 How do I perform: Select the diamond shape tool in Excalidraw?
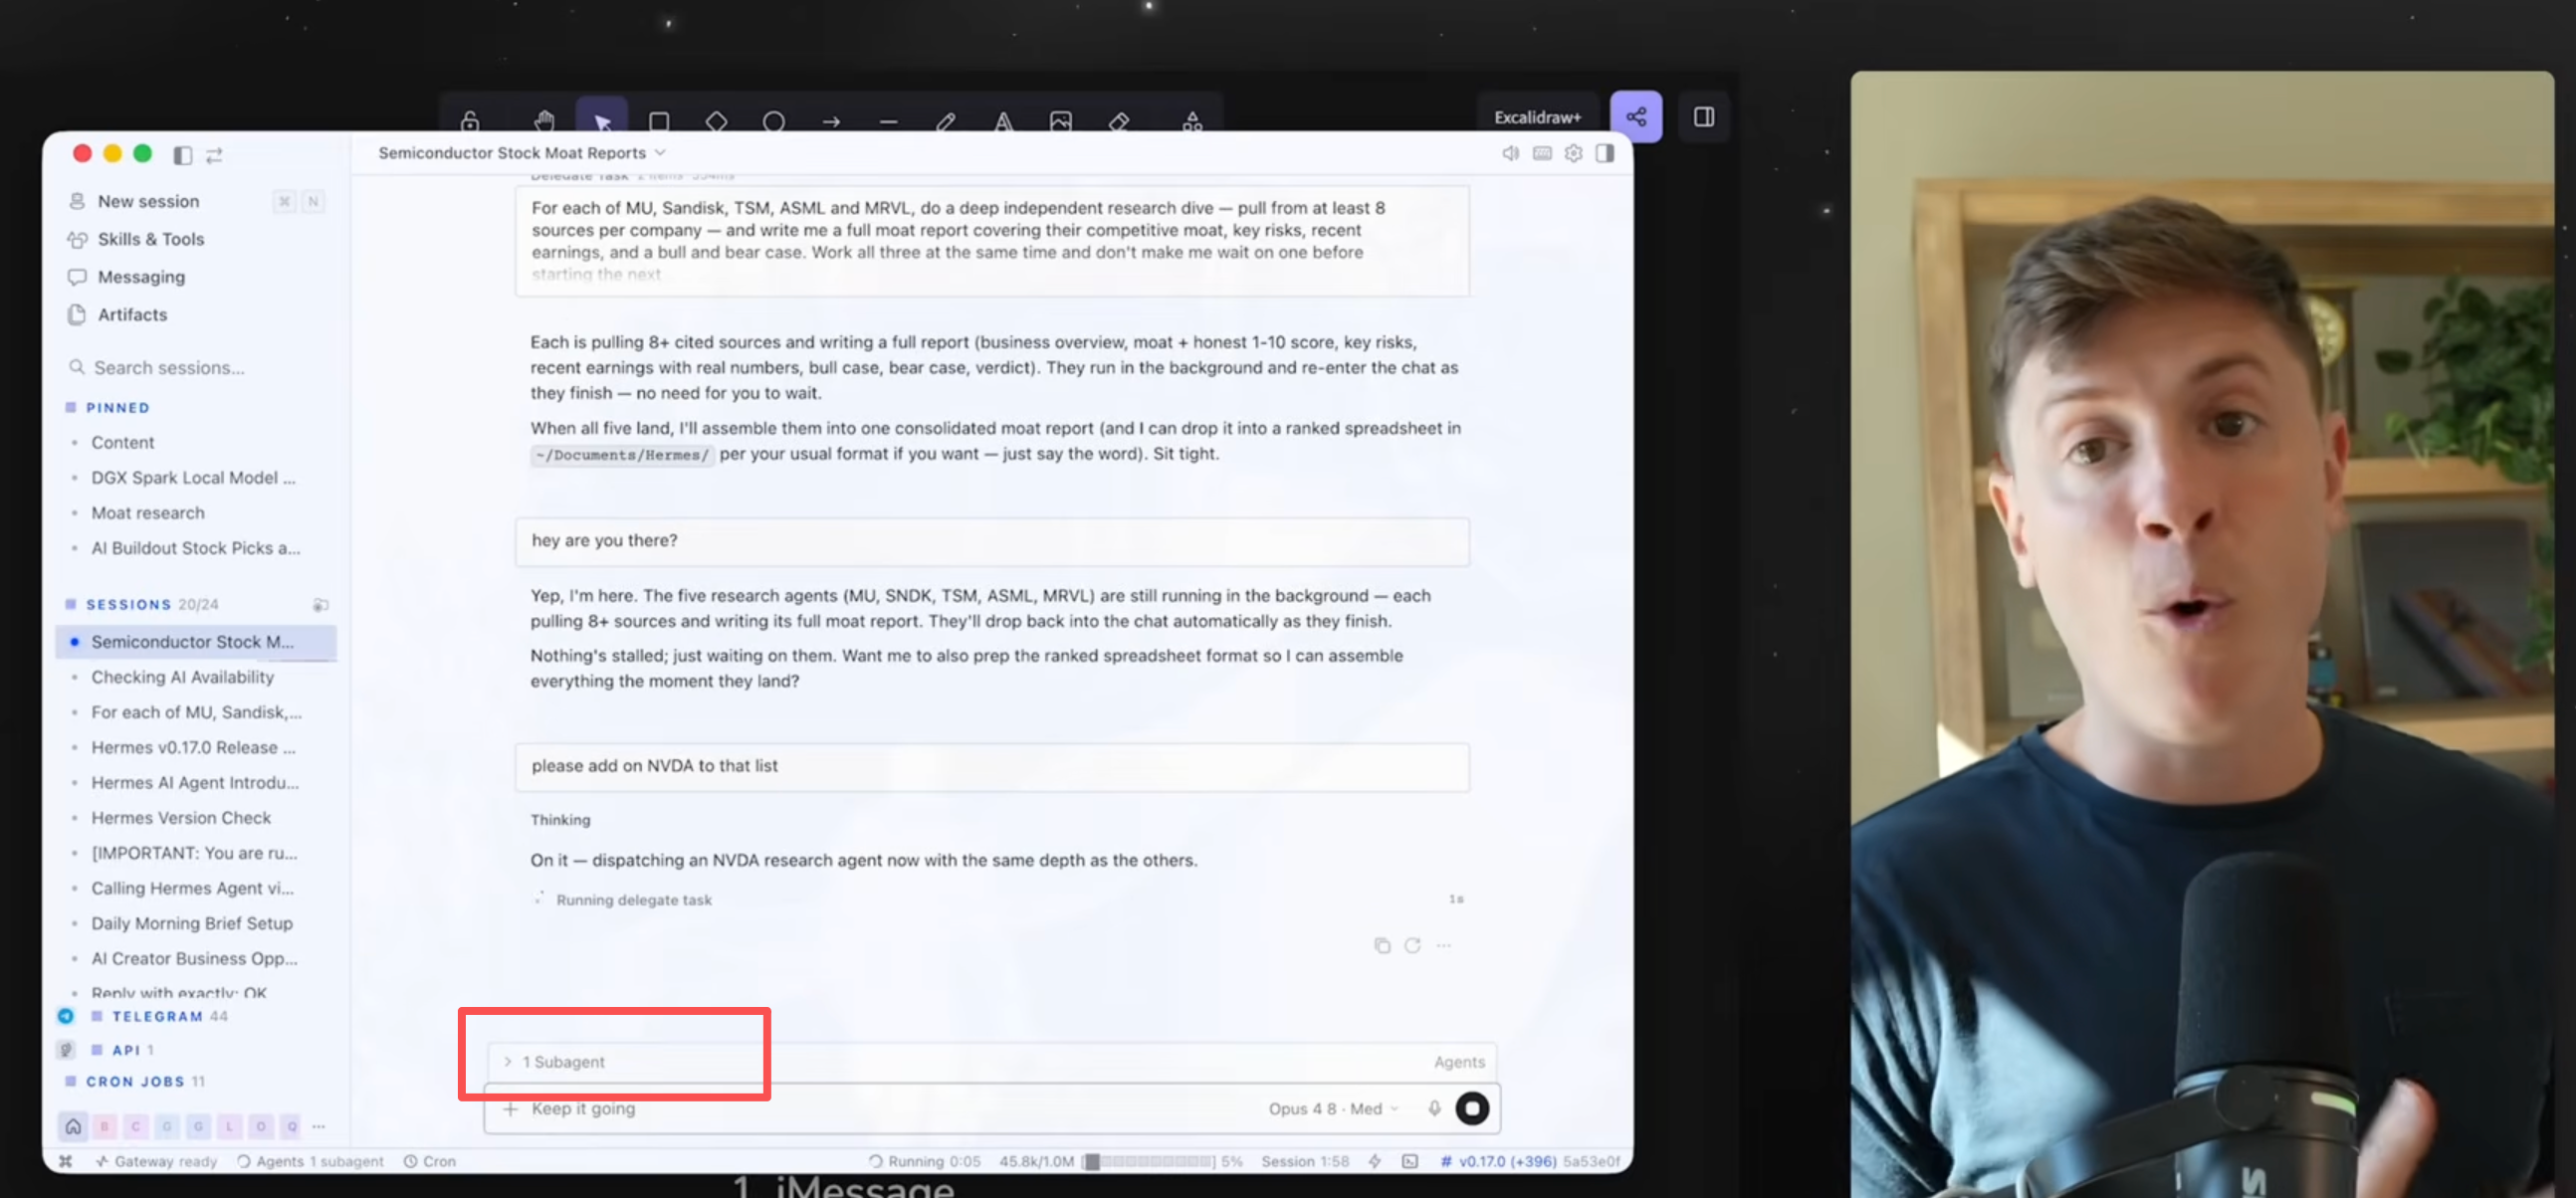pyautogui.click(x=716, y=121)
